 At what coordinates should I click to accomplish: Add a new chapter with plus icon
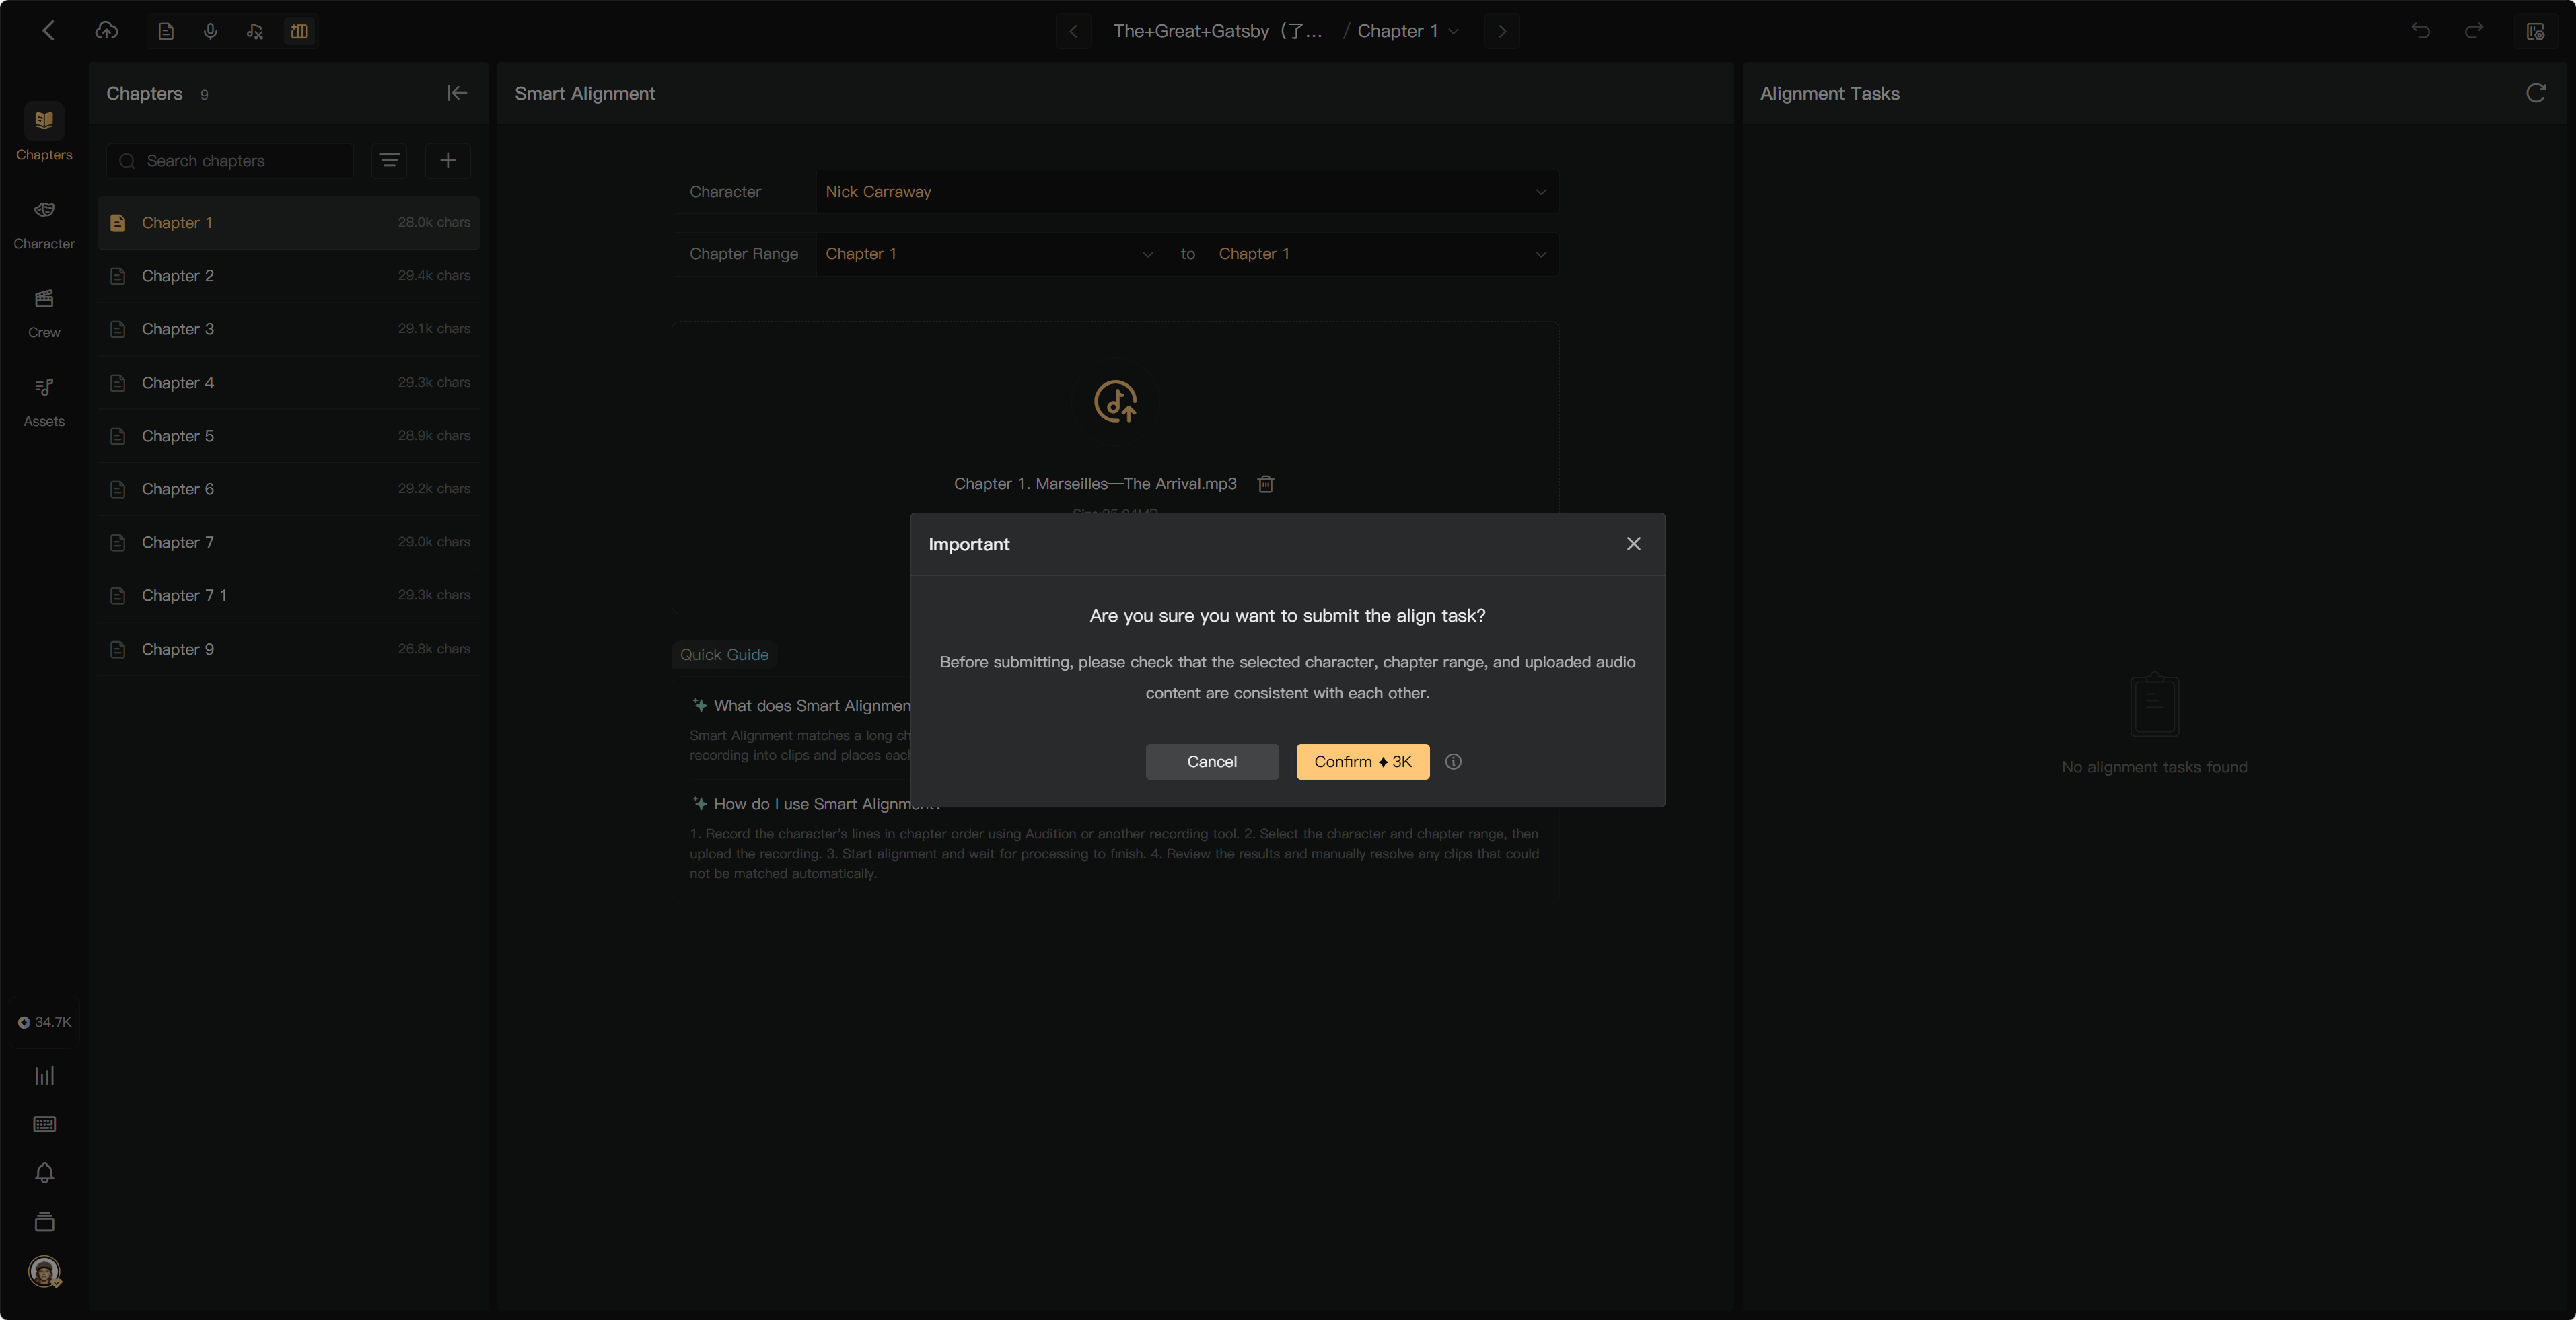pos(448,160)
